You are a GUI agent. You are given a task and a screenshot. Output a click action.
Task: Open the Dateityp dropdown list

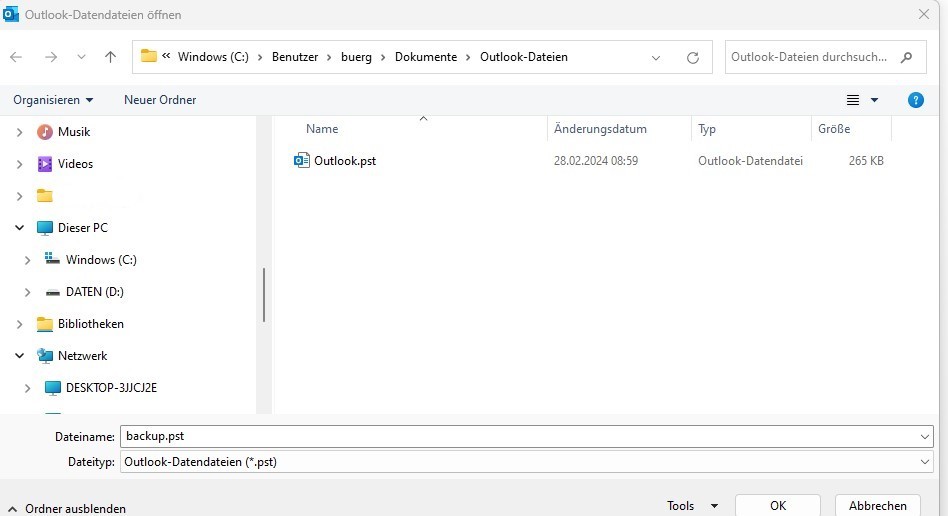(x=925, y=462)
